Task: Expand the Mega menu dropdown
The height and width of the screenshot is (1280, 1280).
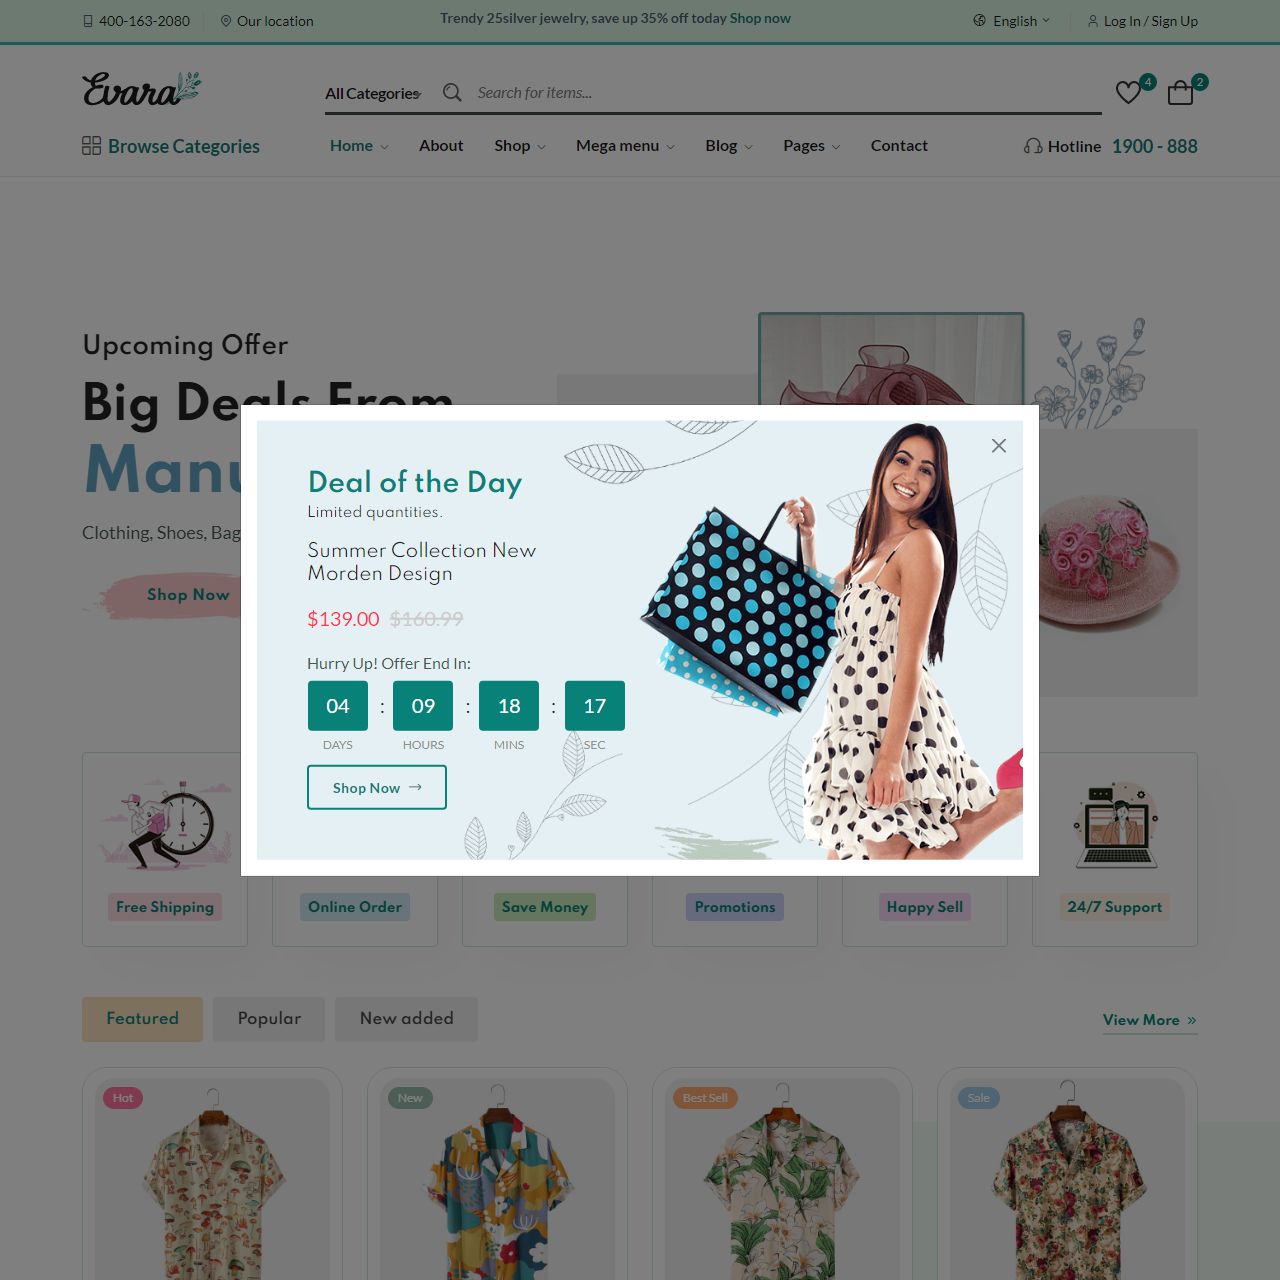Action: click(x=625, y=146)
